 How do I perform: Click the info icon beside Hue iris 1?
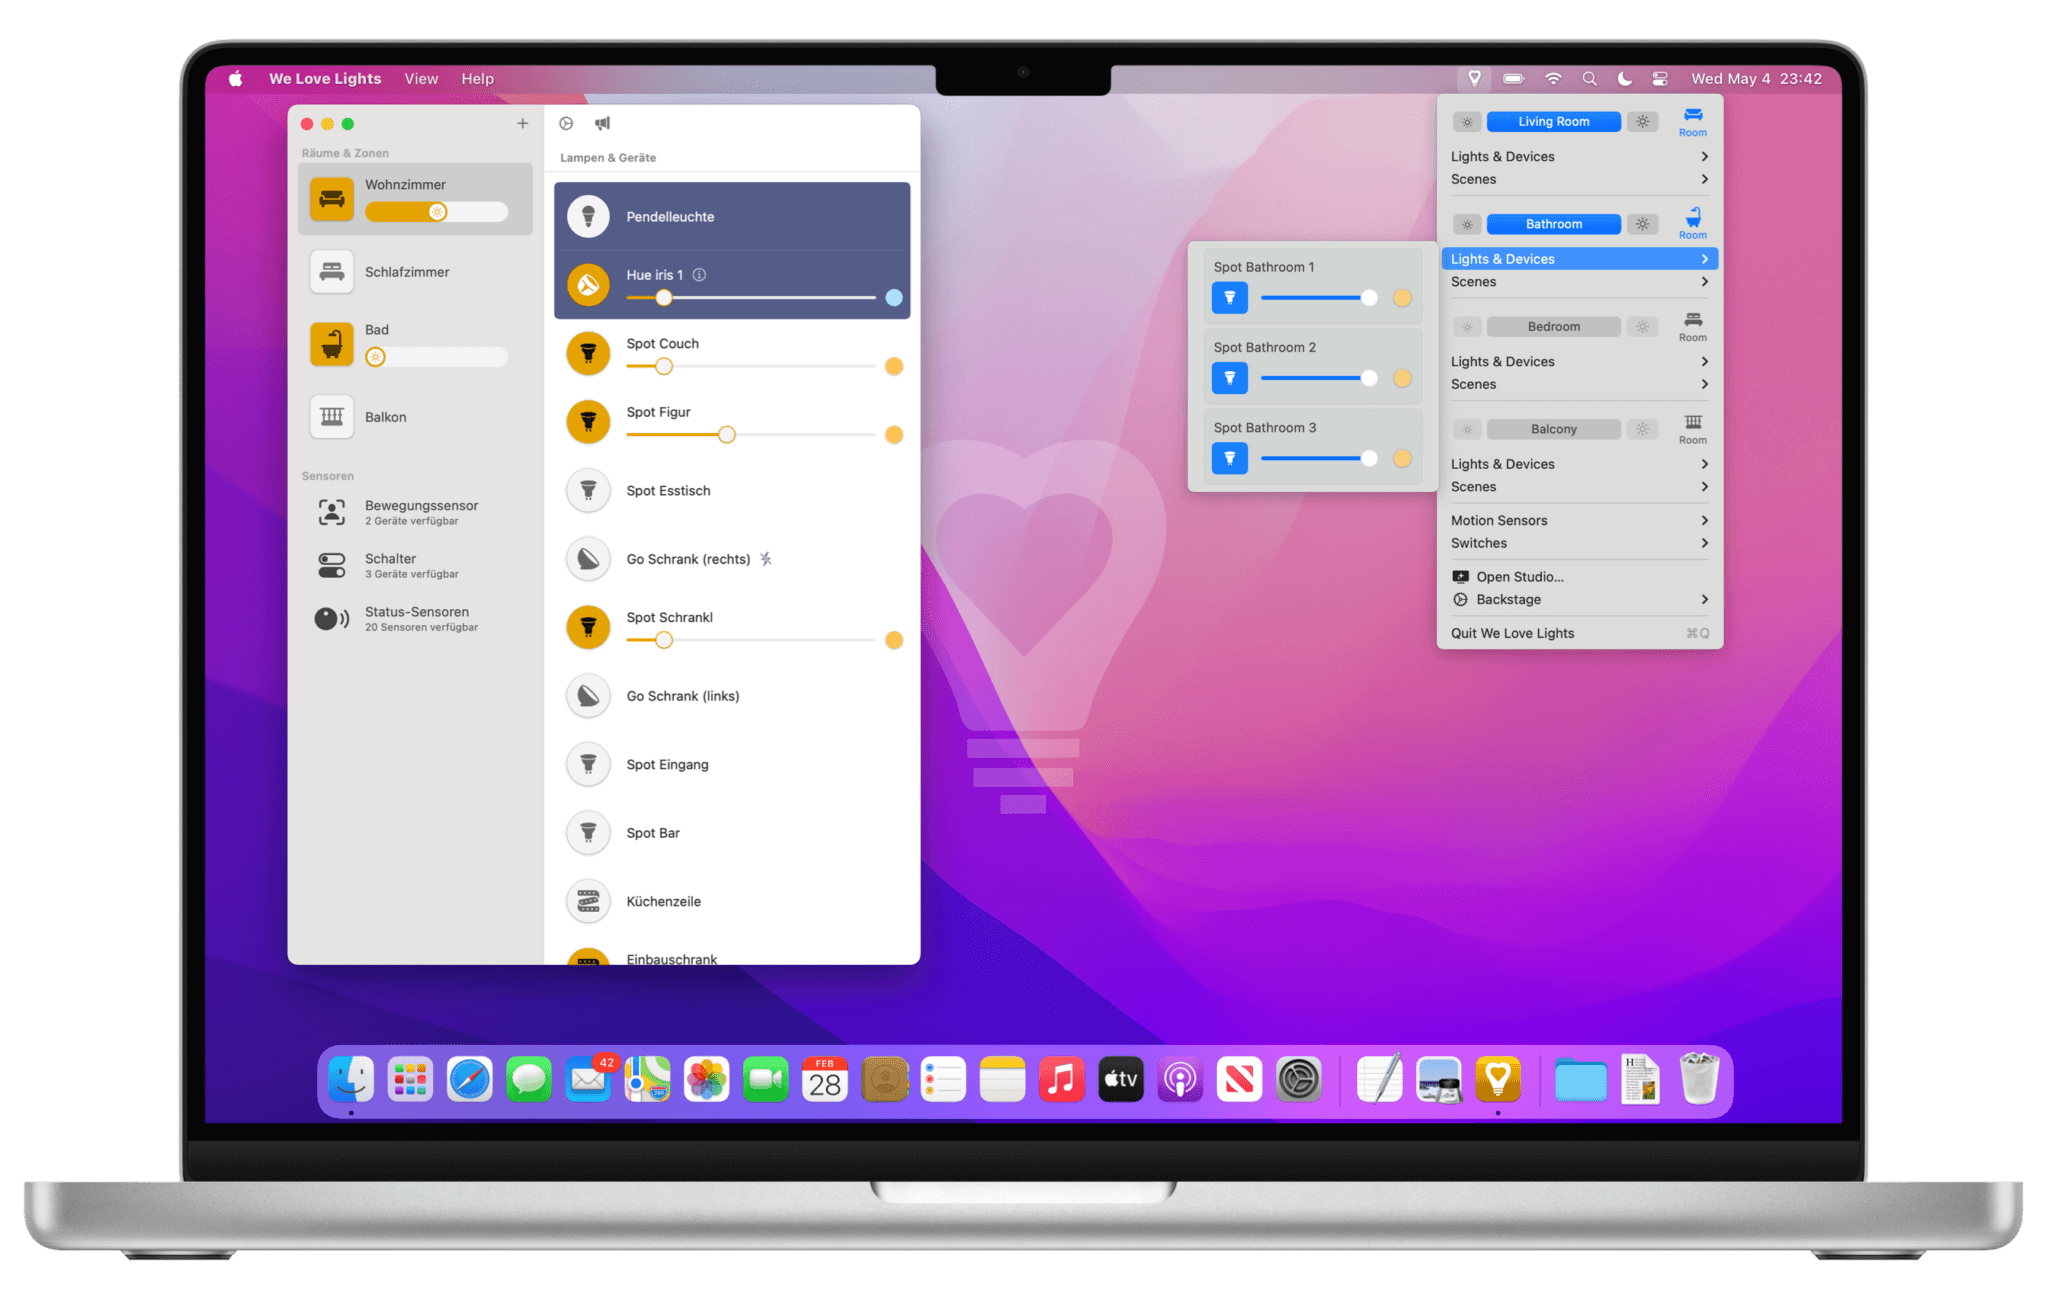(700, 275)
